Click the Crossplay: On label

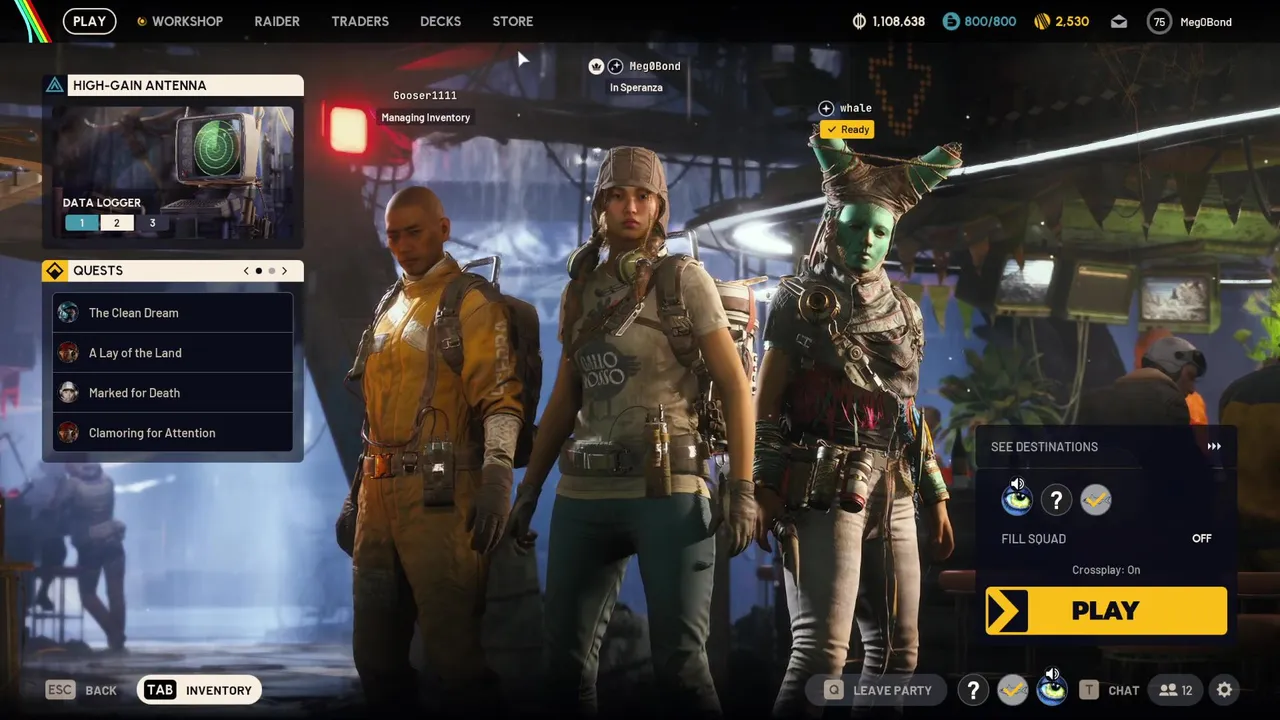[1106, 570]
